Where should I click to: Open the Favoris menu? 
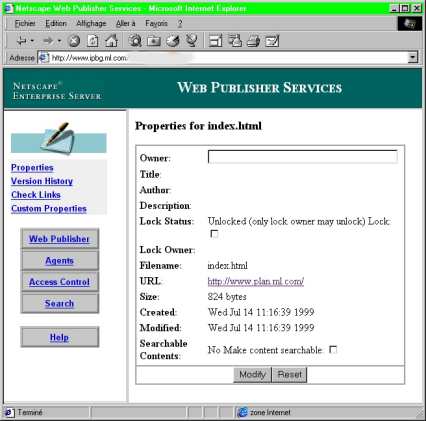tap(156, 24)
